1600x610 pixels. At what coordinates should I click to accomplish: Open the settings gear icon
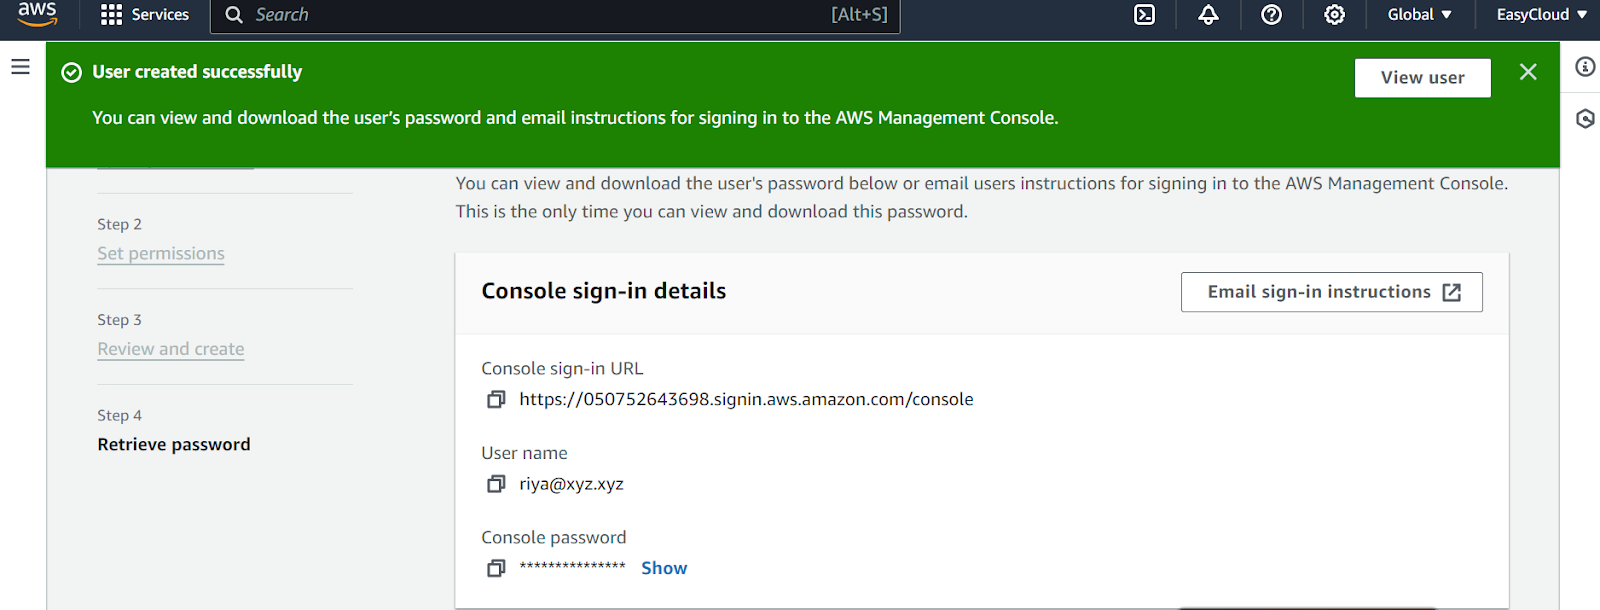[x=1334, y=15]
